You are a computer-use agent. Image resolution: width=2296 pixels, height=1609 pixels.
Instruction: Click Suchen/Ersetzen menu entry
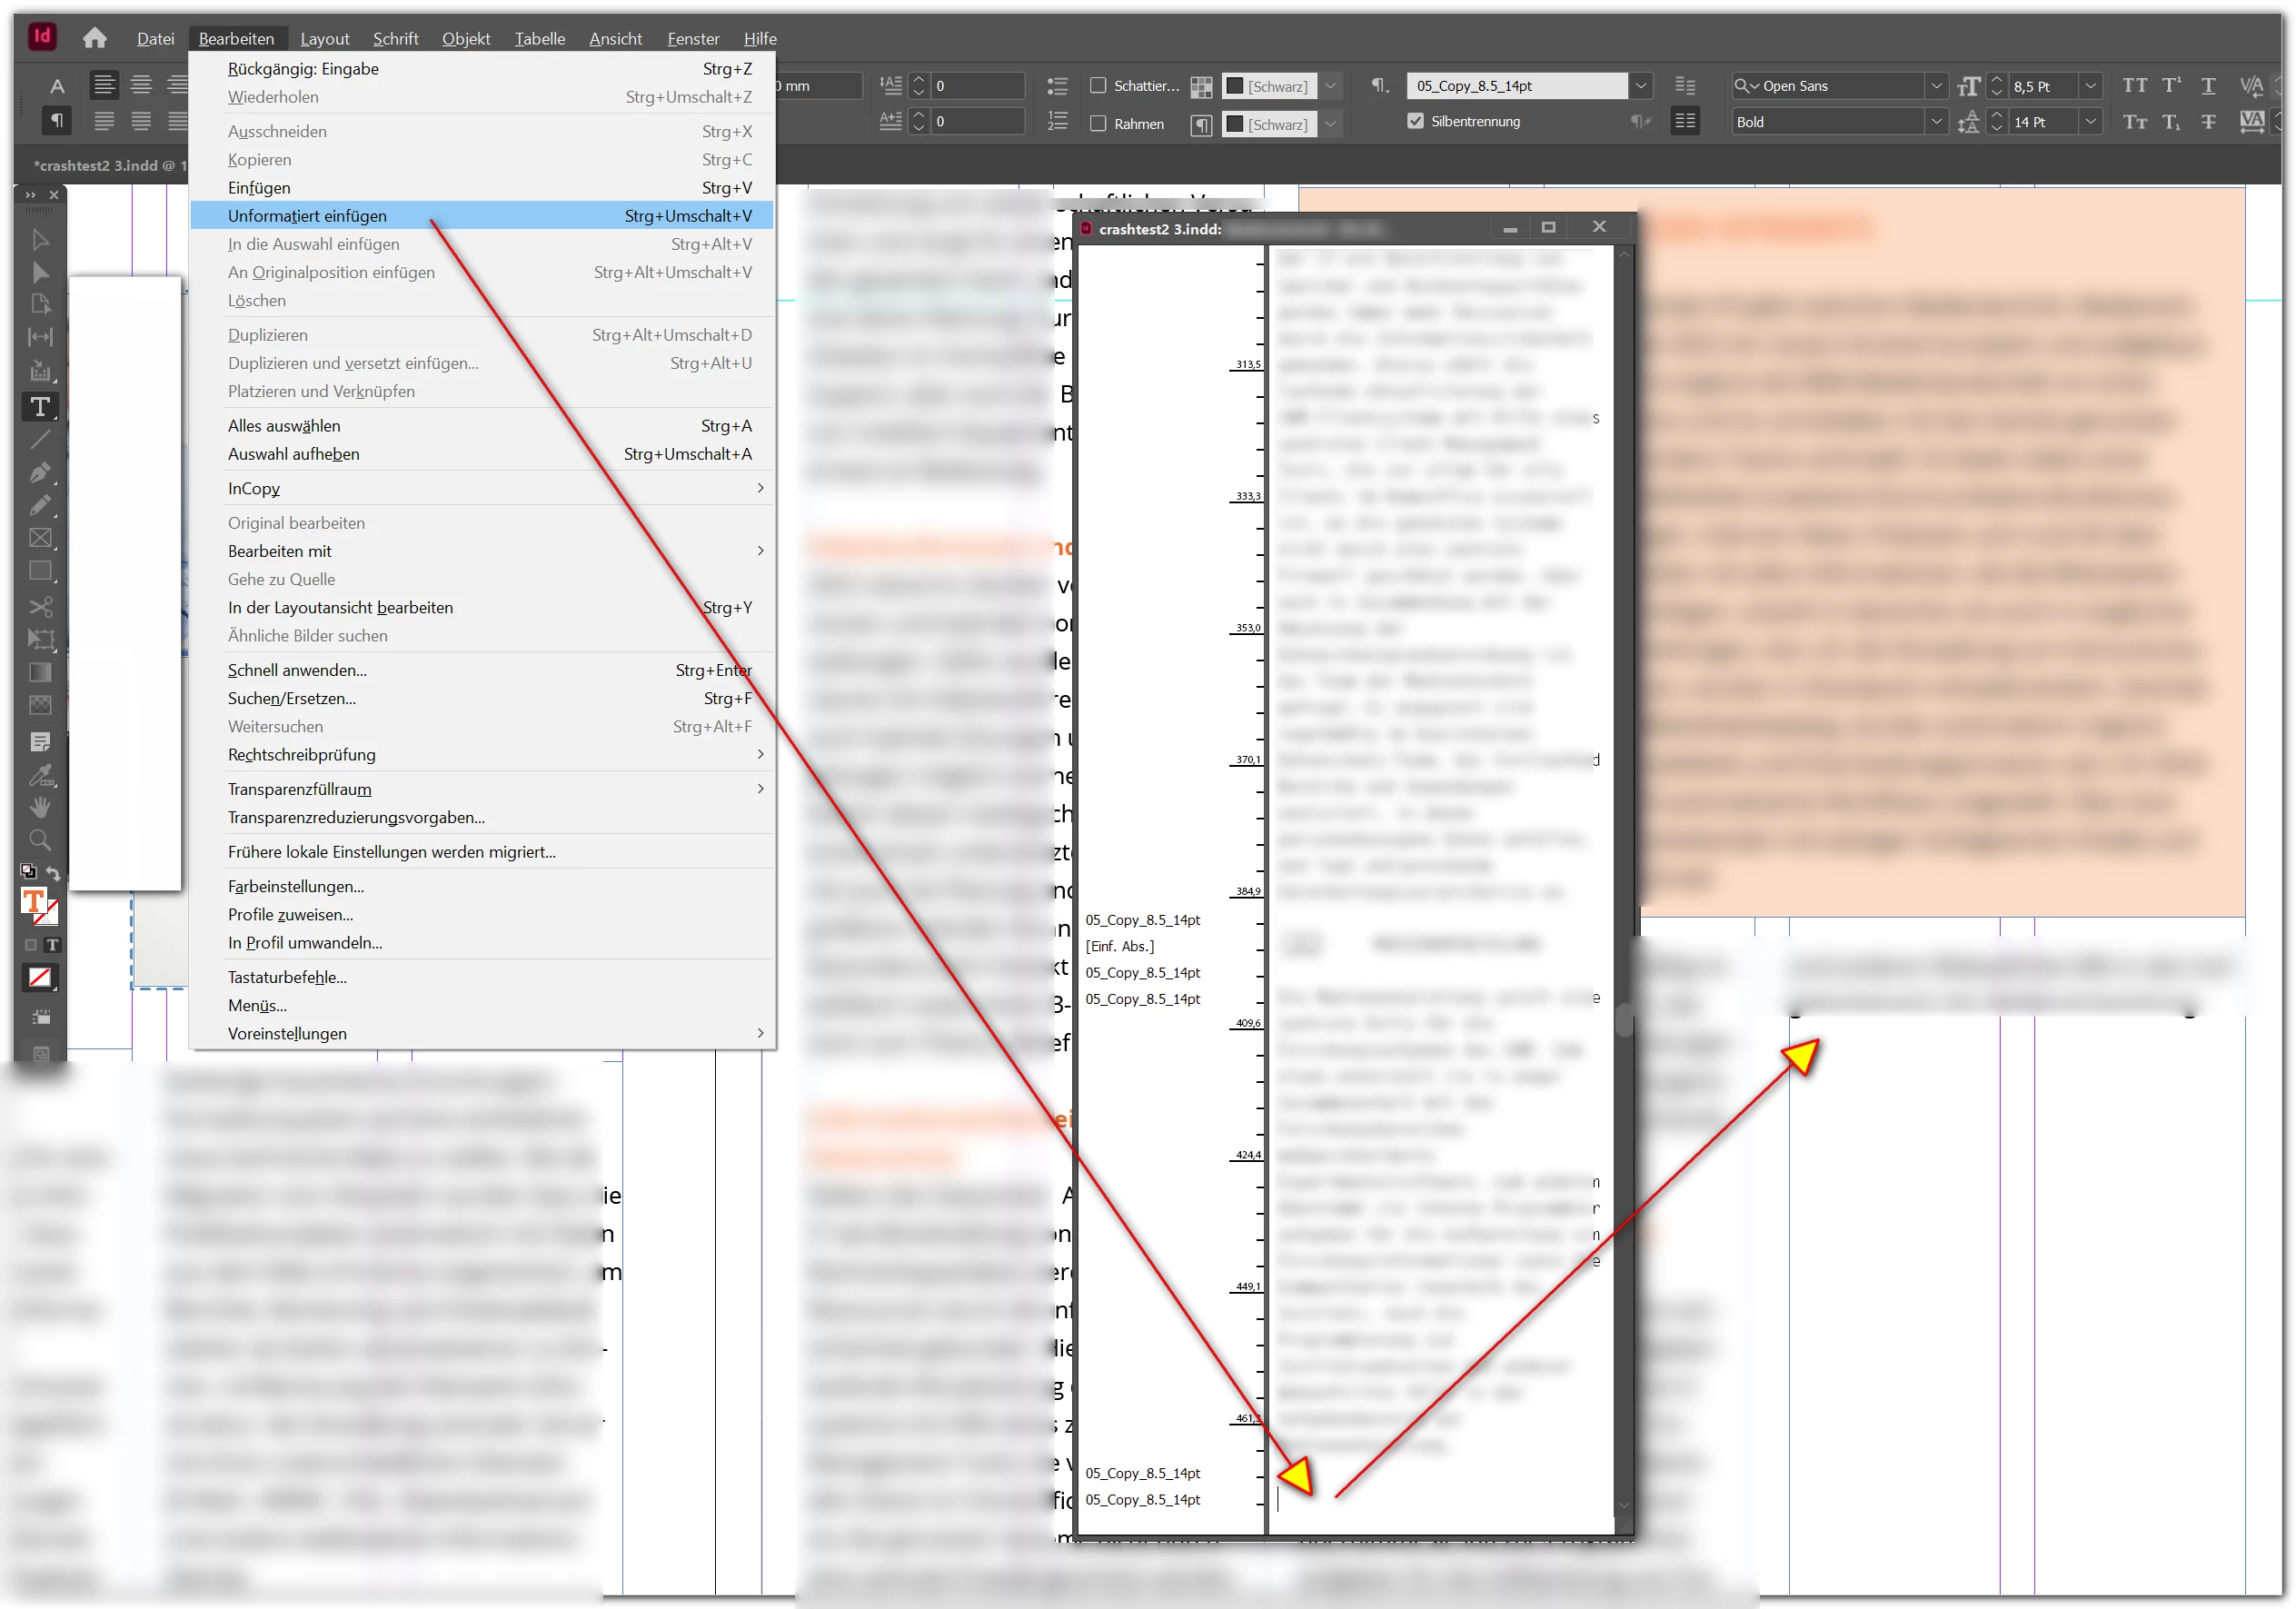coord(291,698)
